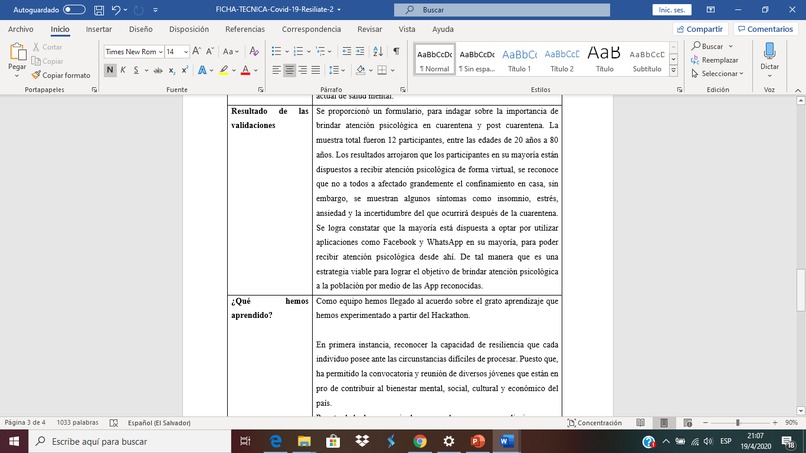This screenshot has width=806, height=453.
Task: Click the numbered list icon
Action: [x=298, y=51]
